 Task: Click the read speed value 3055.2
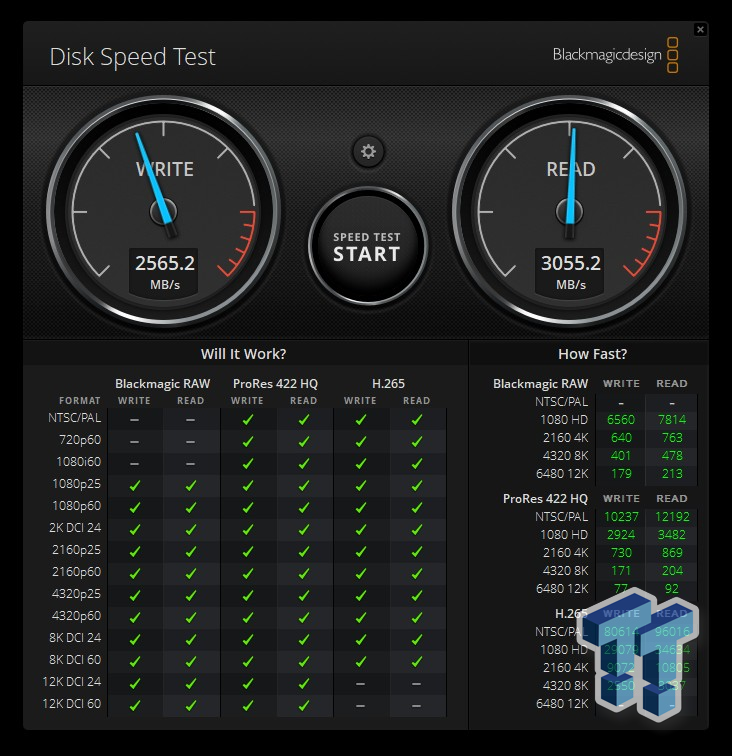571,263
